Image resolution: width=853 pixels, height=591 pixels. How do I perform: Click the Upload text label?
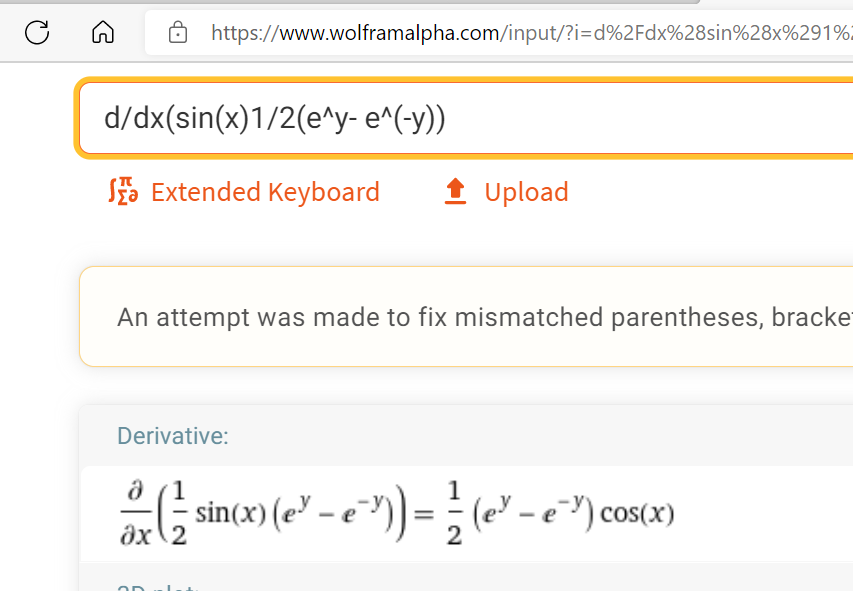[526, 192]
